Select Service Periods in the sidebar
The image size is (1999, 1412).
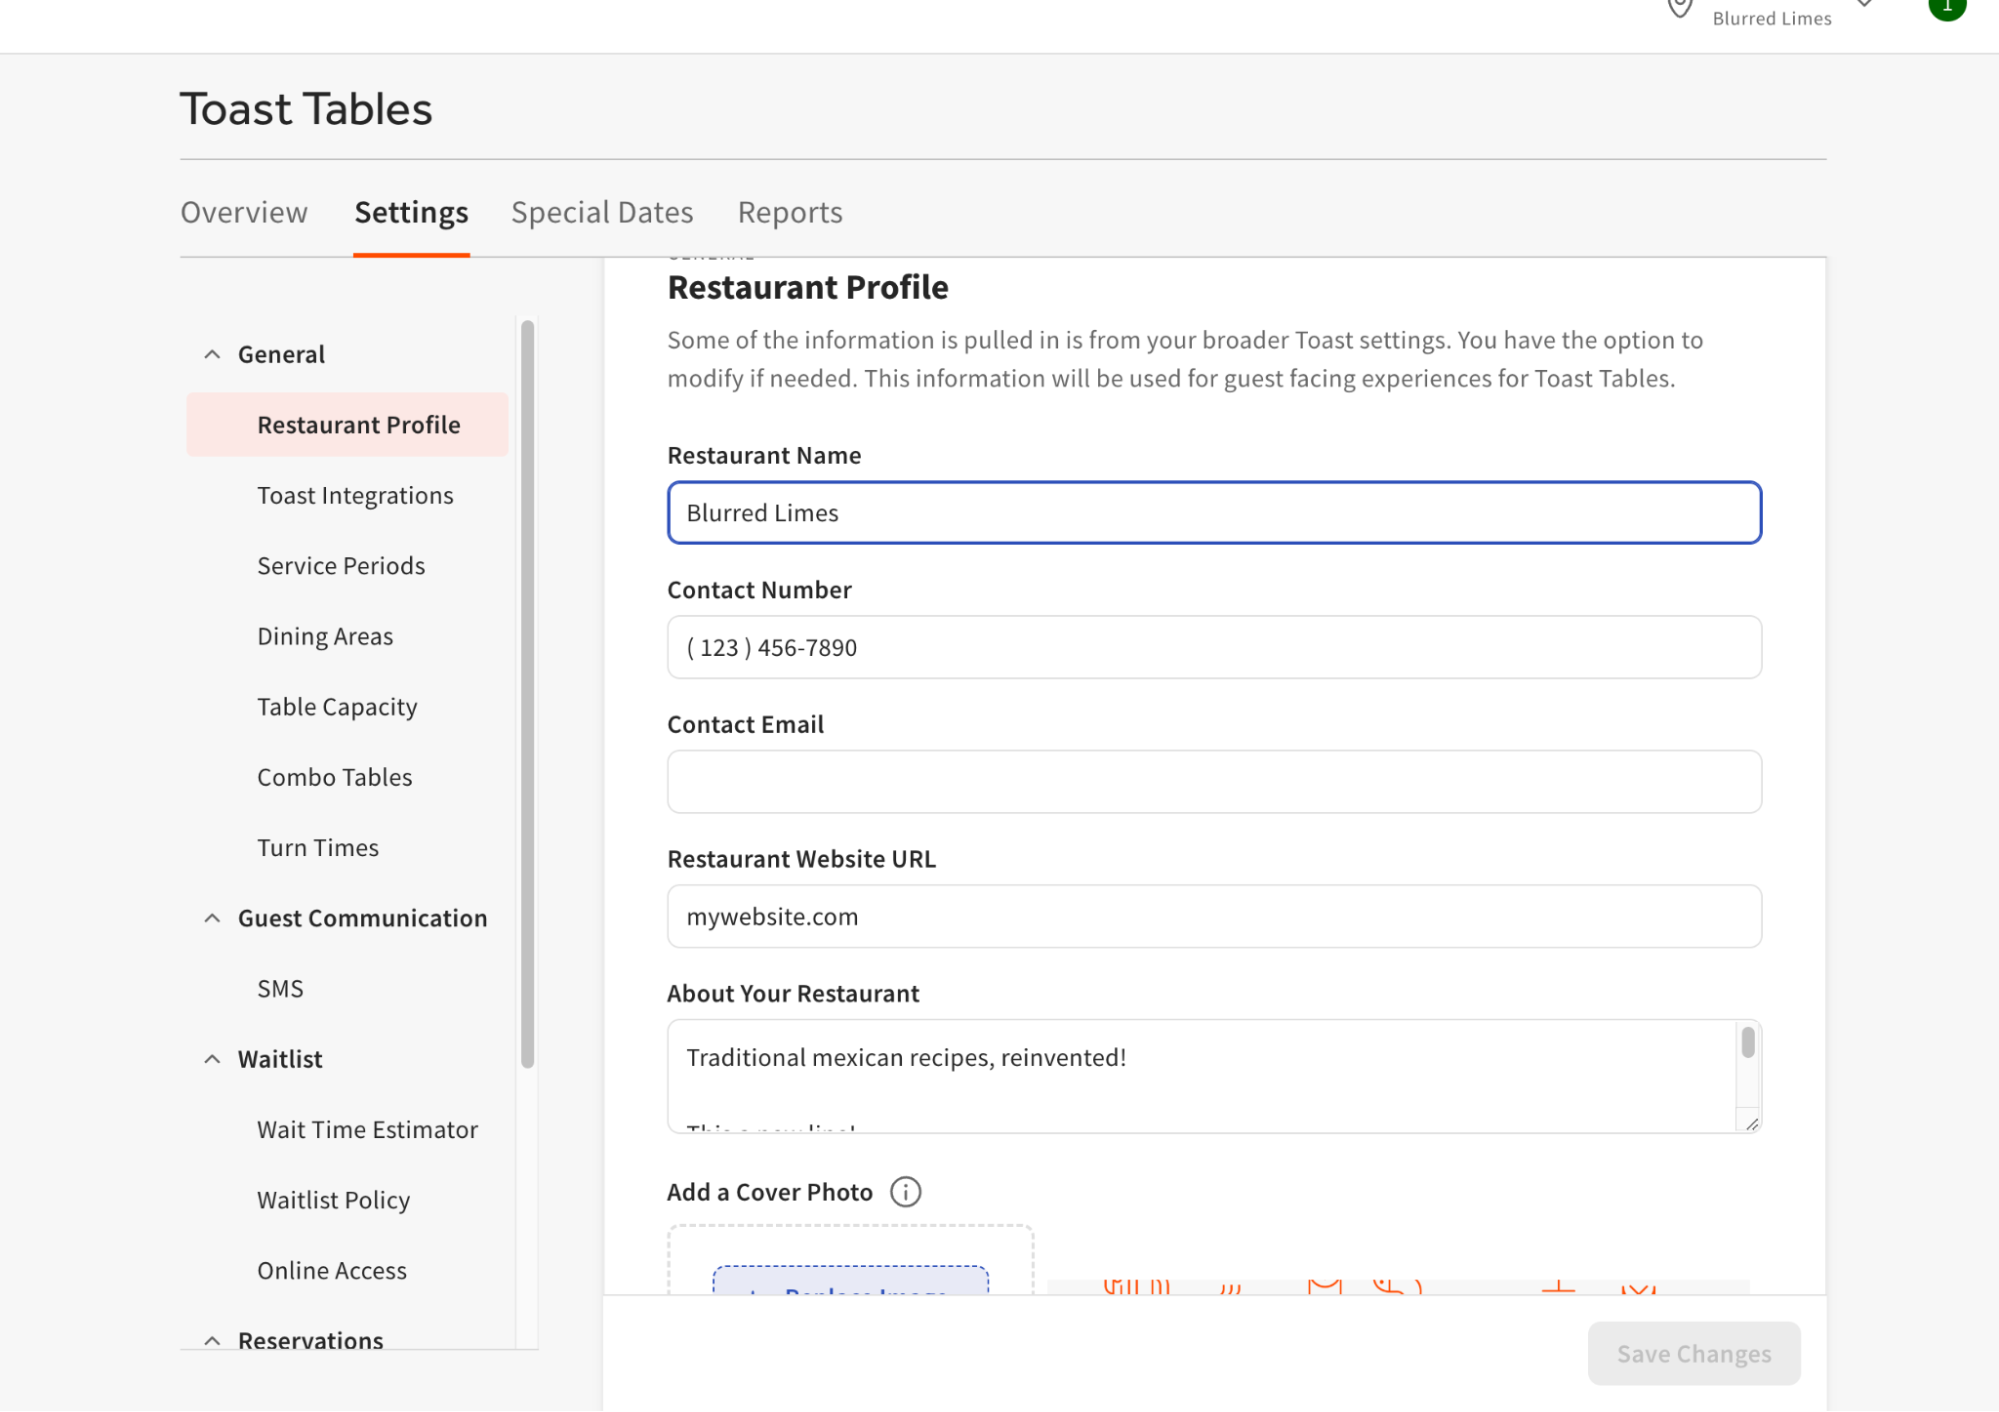click(340, 565)
